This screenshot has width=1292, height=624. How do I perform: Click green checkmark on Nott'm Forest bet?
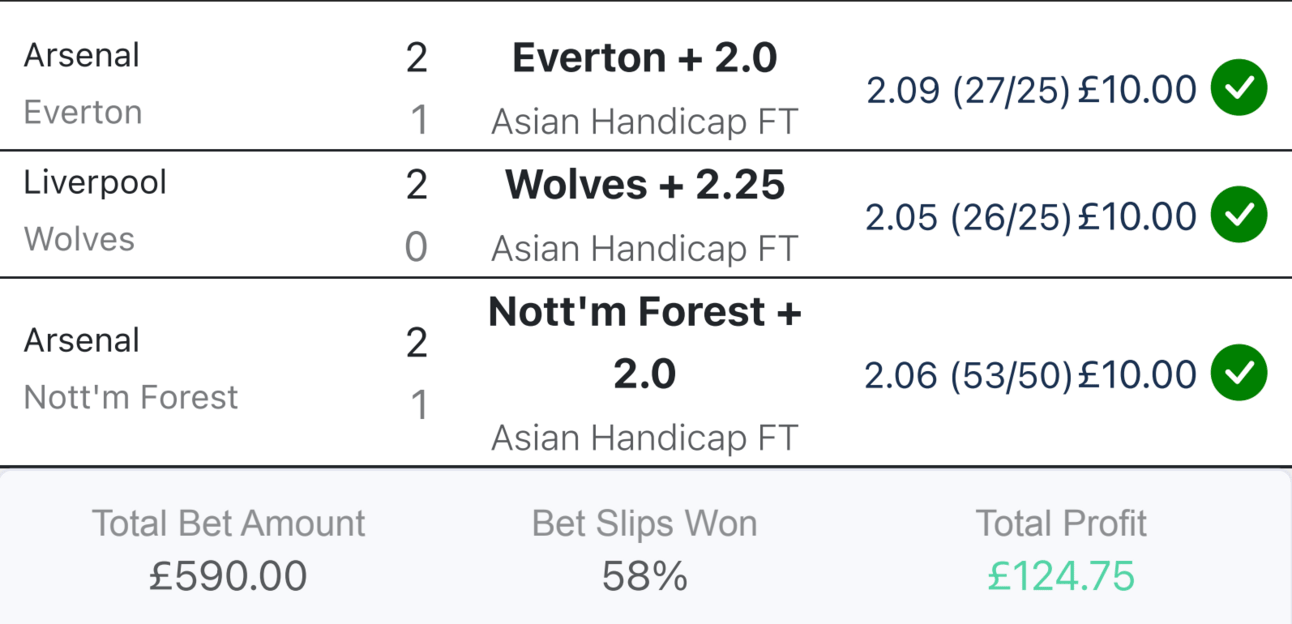(x=1239, y=373)
